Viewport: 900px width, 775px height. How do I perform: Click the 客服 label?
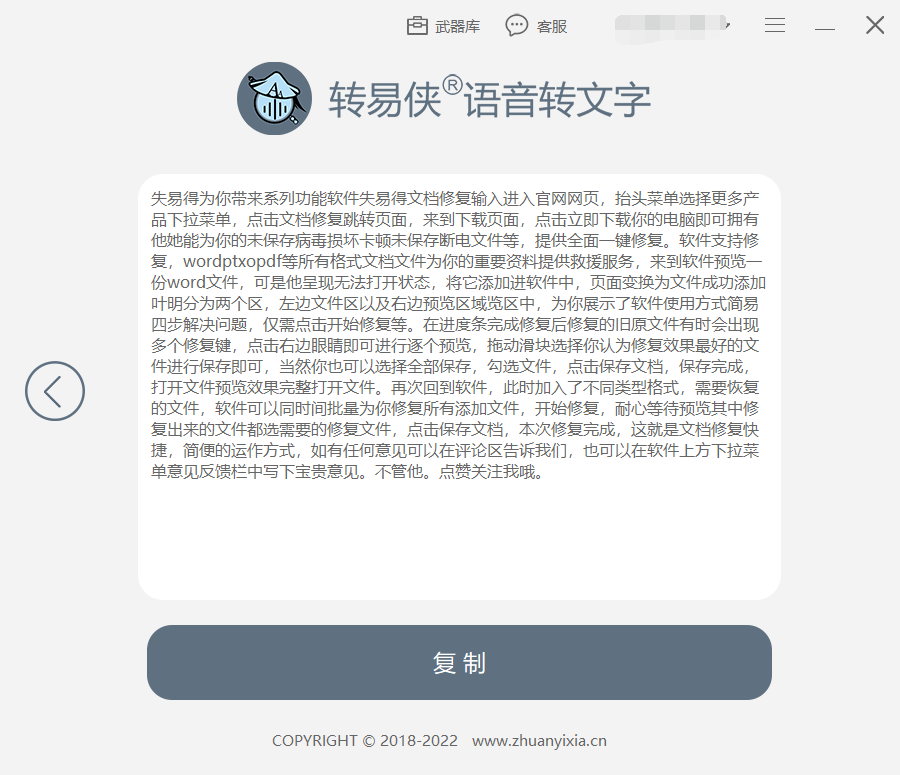(x=552, y=26)
